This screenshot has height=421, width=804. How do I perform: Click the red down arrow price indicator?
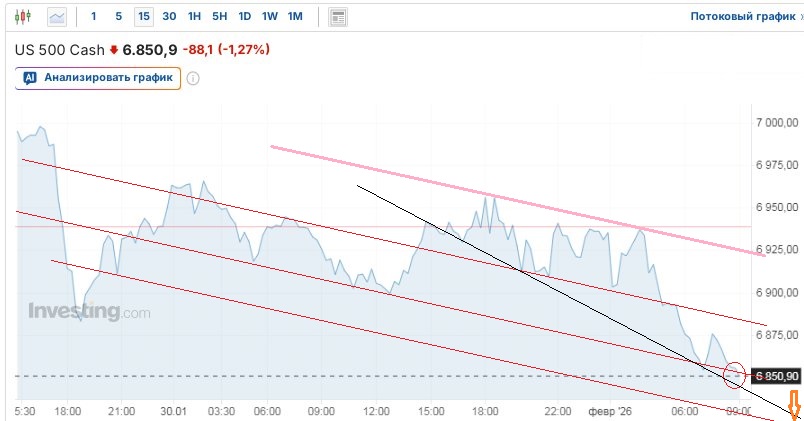114,49
